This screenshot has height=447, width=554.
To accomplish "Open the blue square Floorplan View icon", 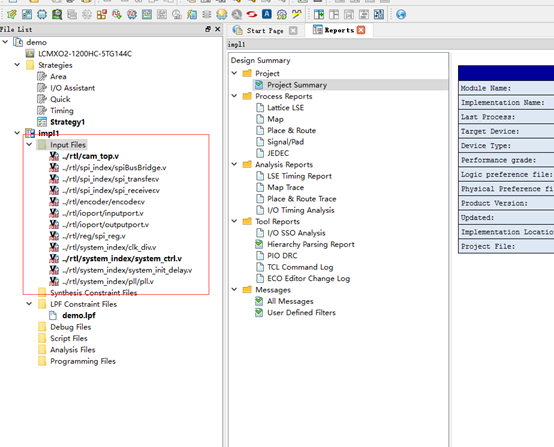I will click(x=147, y=14).
